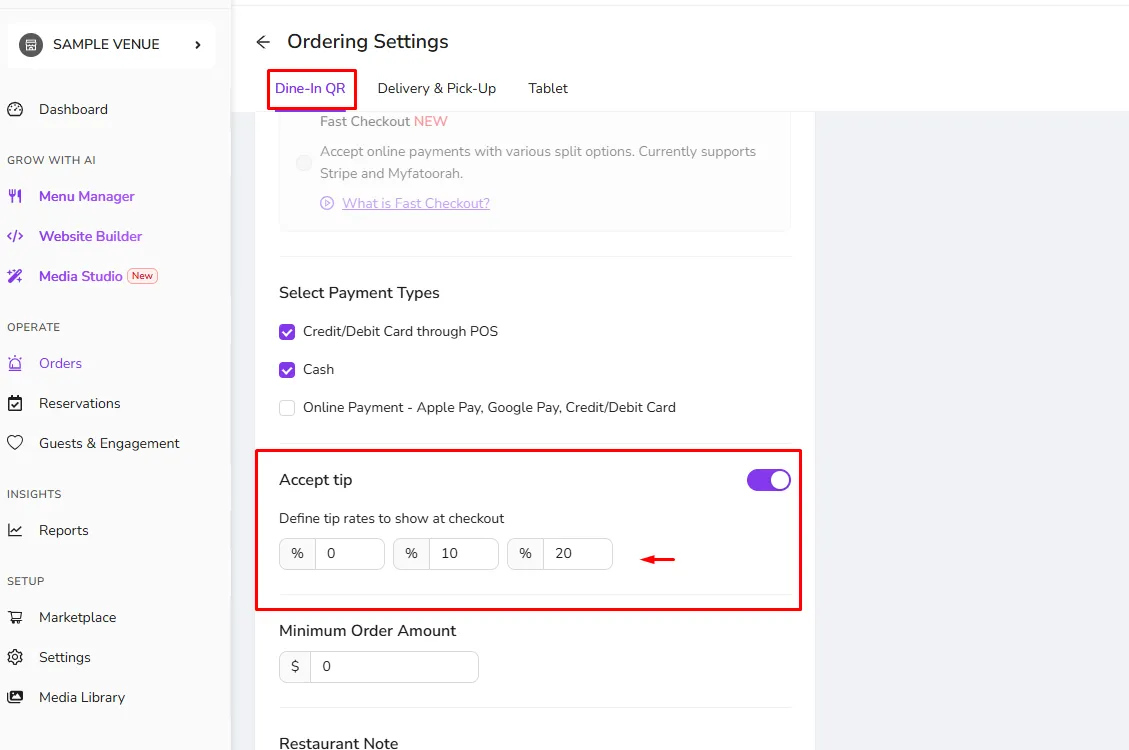
Task: Click the Reservations calendar icon
Action: [15, 403]
